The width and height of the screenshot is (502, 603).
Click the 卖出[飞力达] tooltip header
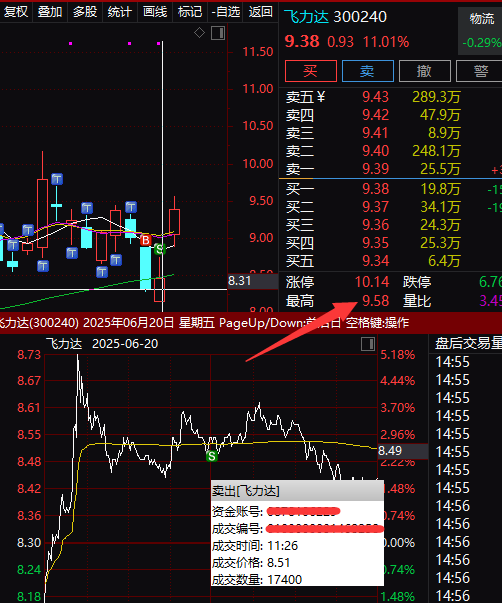pyautogui.click(x=297, y=491)
